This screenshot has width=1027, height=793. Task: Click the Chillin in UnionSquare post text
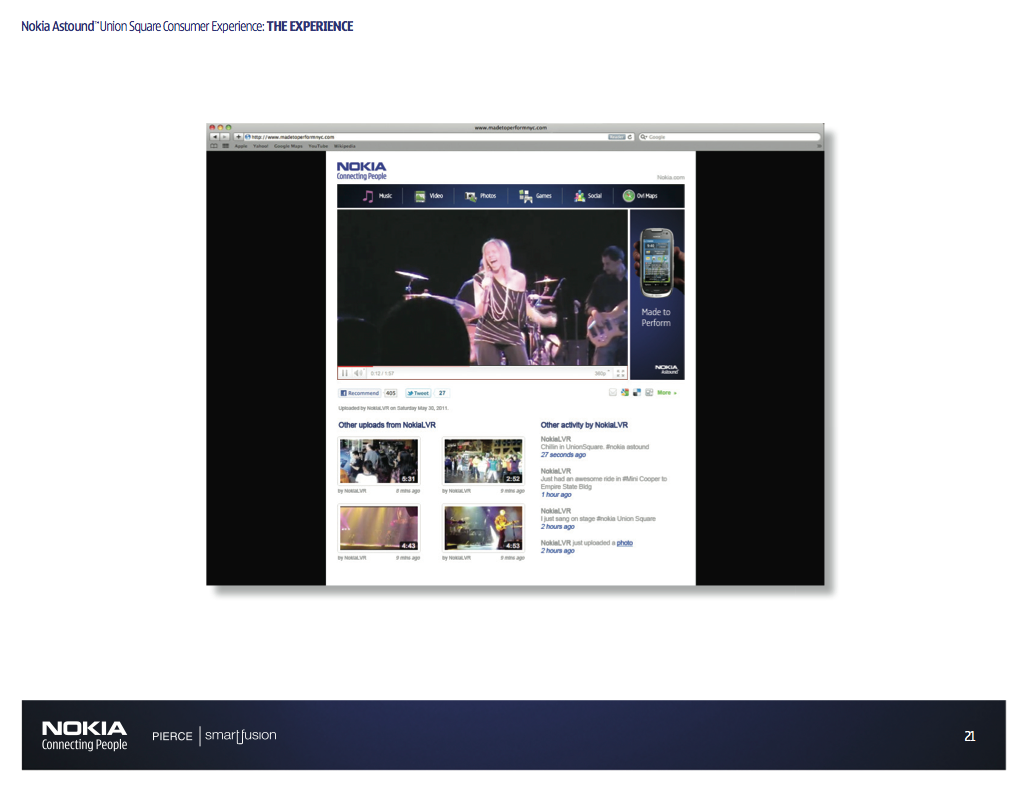(595, 447)
